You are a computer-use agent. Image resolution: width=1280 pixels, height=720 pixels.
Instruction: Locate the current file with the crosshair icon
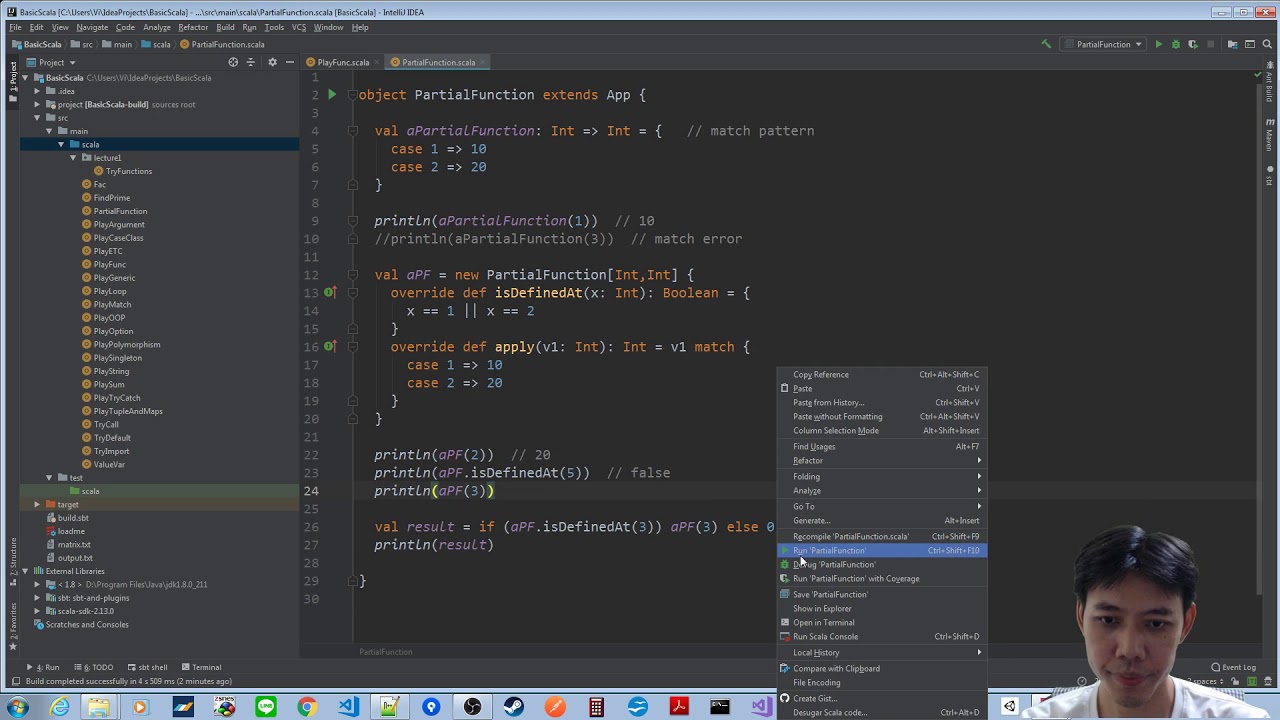pos(233,62)
